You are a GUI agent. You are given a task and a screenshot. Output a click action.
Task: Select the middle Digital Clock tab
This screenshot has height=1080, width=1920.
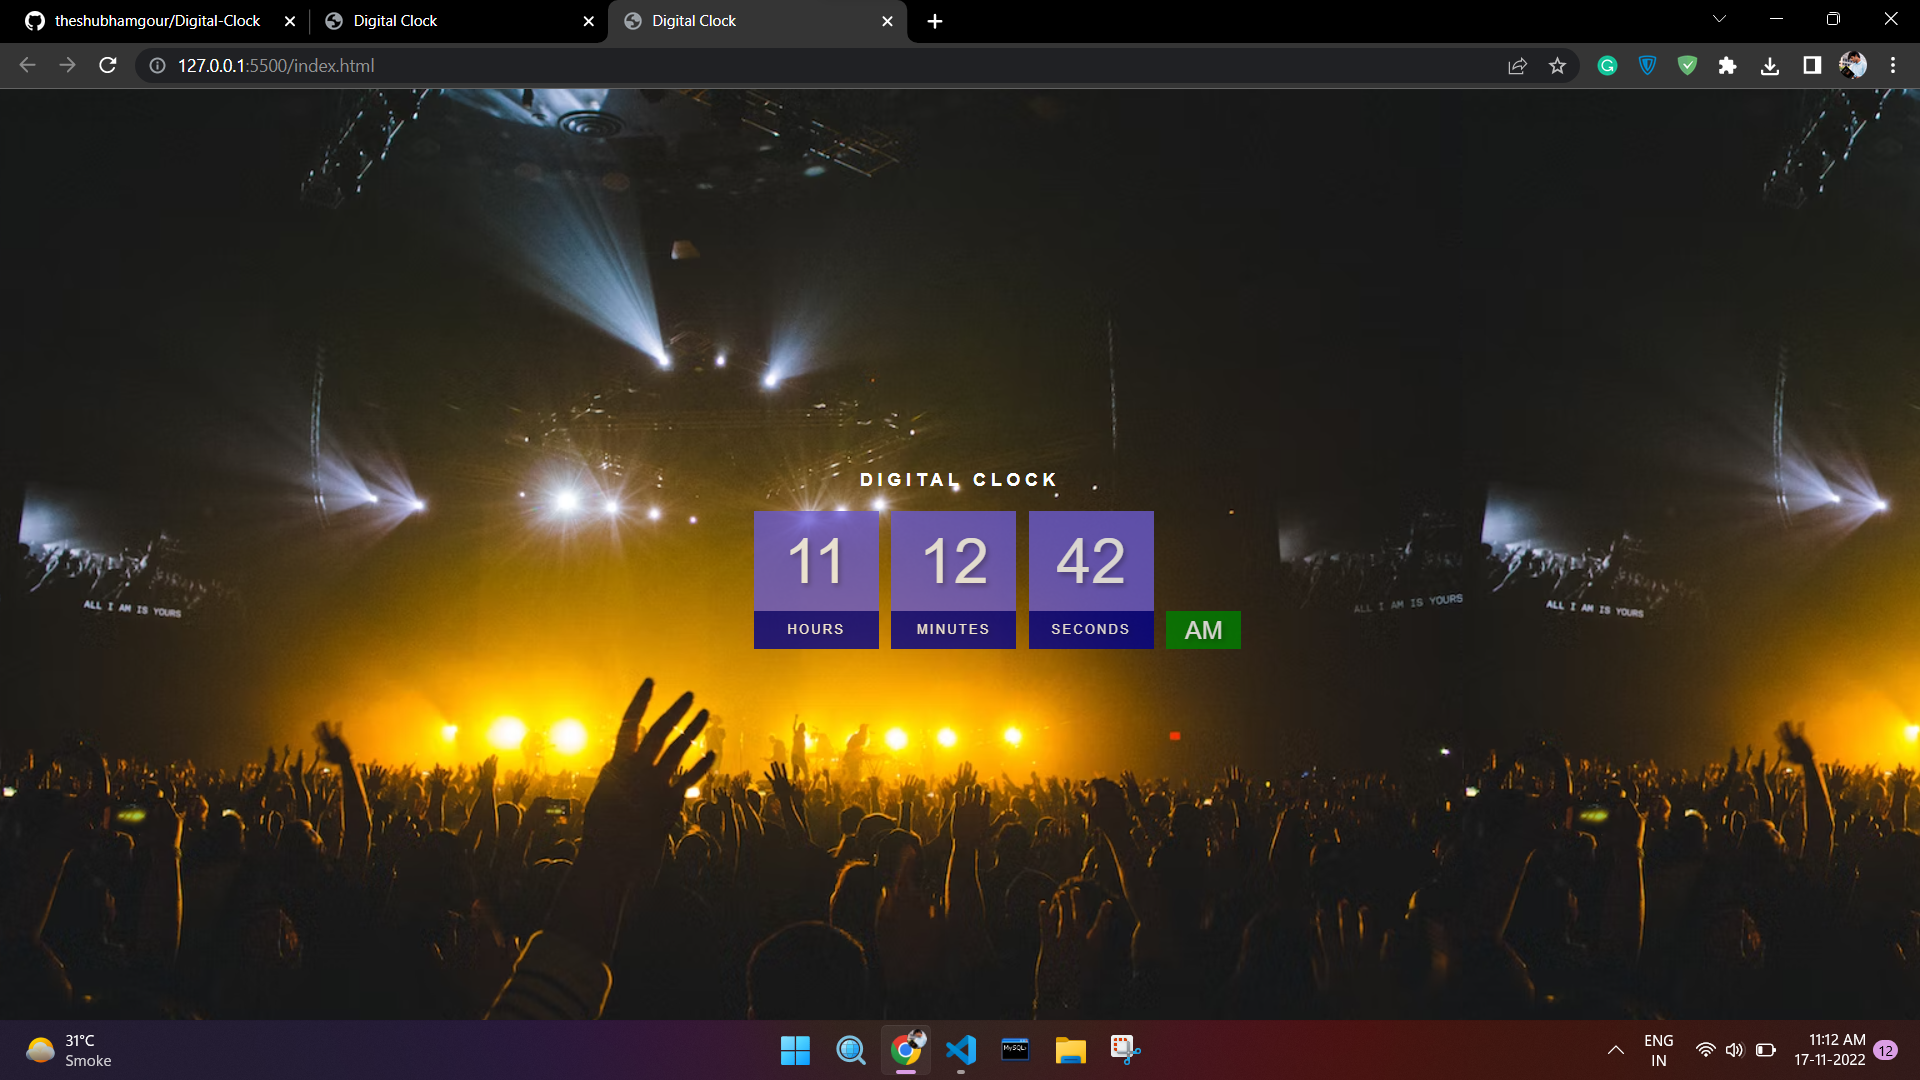[x=440, y=20]
